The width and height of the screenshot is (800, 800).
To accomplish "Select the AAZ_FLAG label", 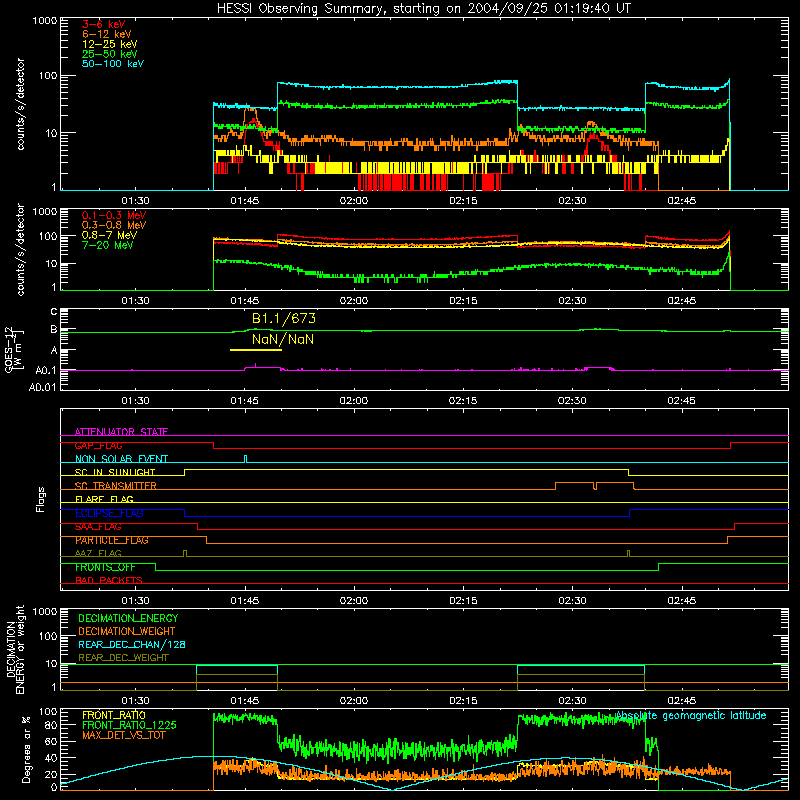I will [98, 553].
